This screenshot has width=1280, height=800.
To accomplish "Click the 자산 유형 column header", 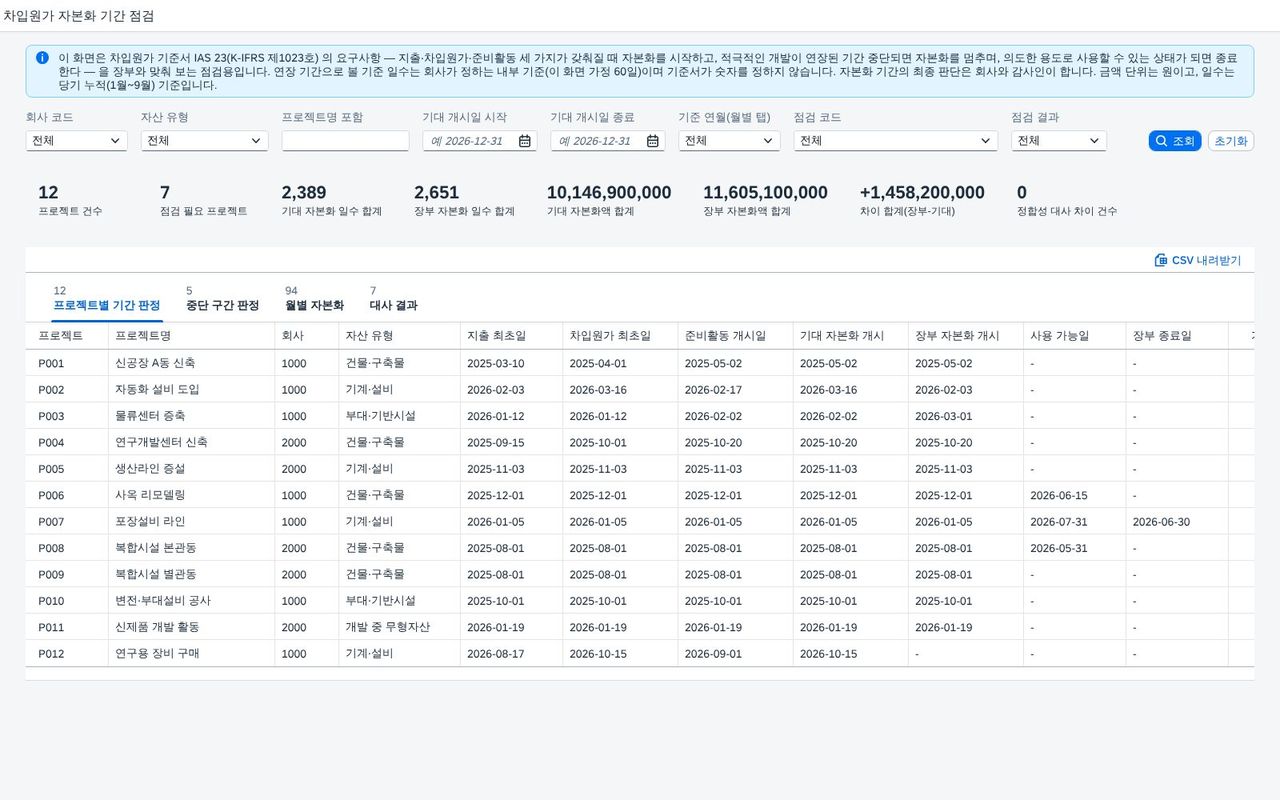I will coord(399,336).
